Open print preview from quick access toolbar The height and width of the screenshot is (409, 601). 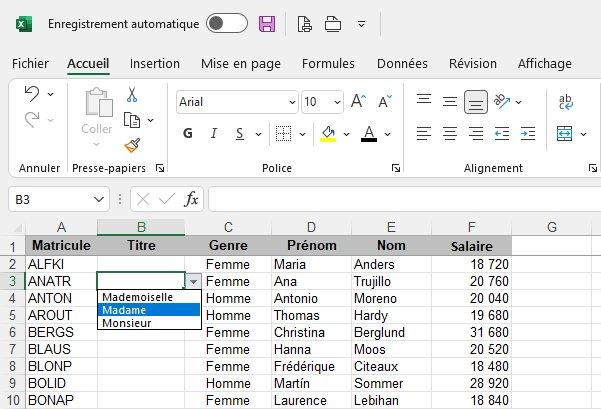click(305, 24)
